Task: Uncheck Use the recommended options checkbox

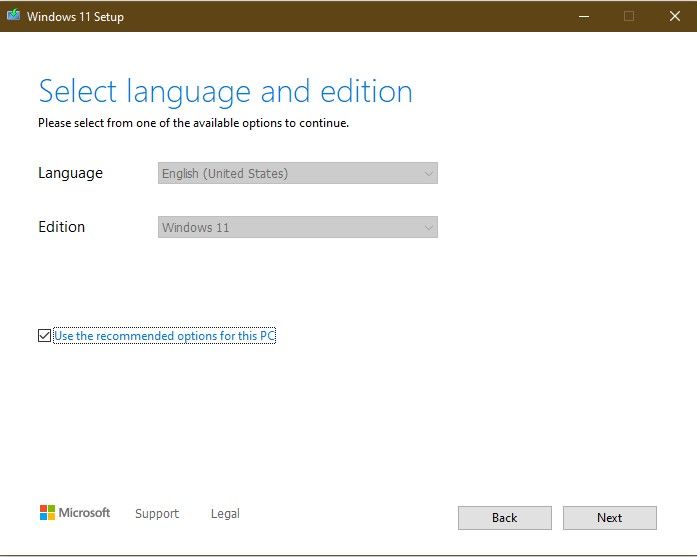Action: click(x=44, y=336)
